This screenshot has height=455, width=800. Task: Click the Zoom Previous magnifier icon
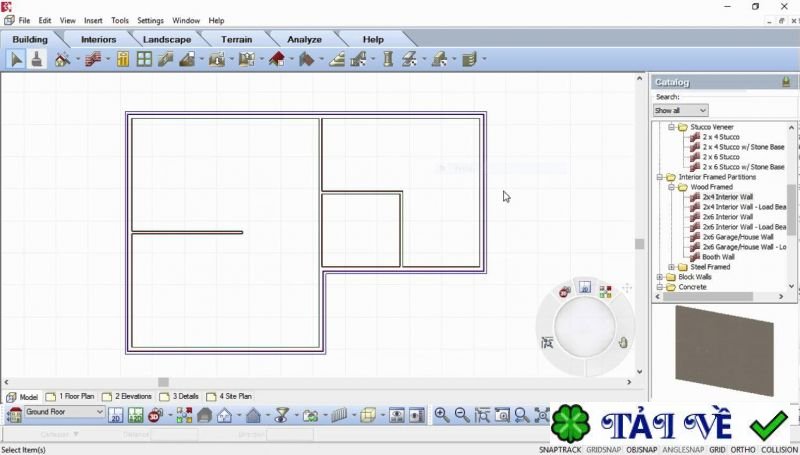[522, 415]
